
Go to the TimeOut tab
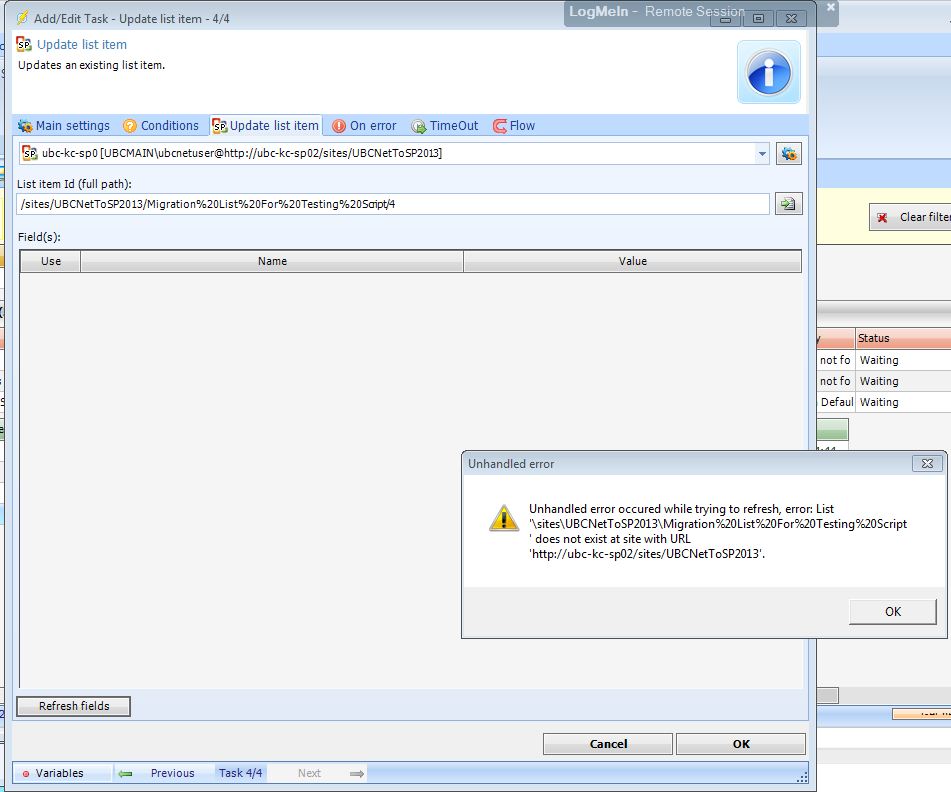tap(445, 126)
